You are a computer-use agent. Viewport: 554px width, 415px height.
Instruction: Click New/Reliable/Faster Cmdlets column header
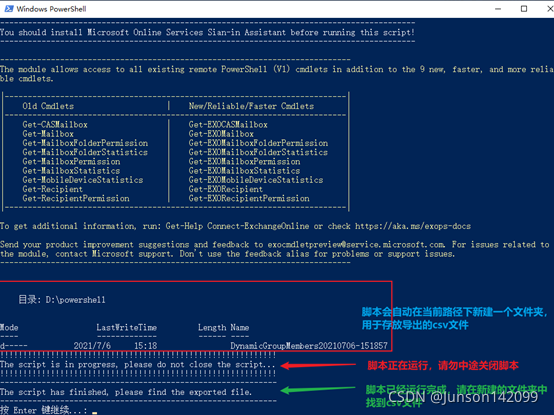pos(251,106)
